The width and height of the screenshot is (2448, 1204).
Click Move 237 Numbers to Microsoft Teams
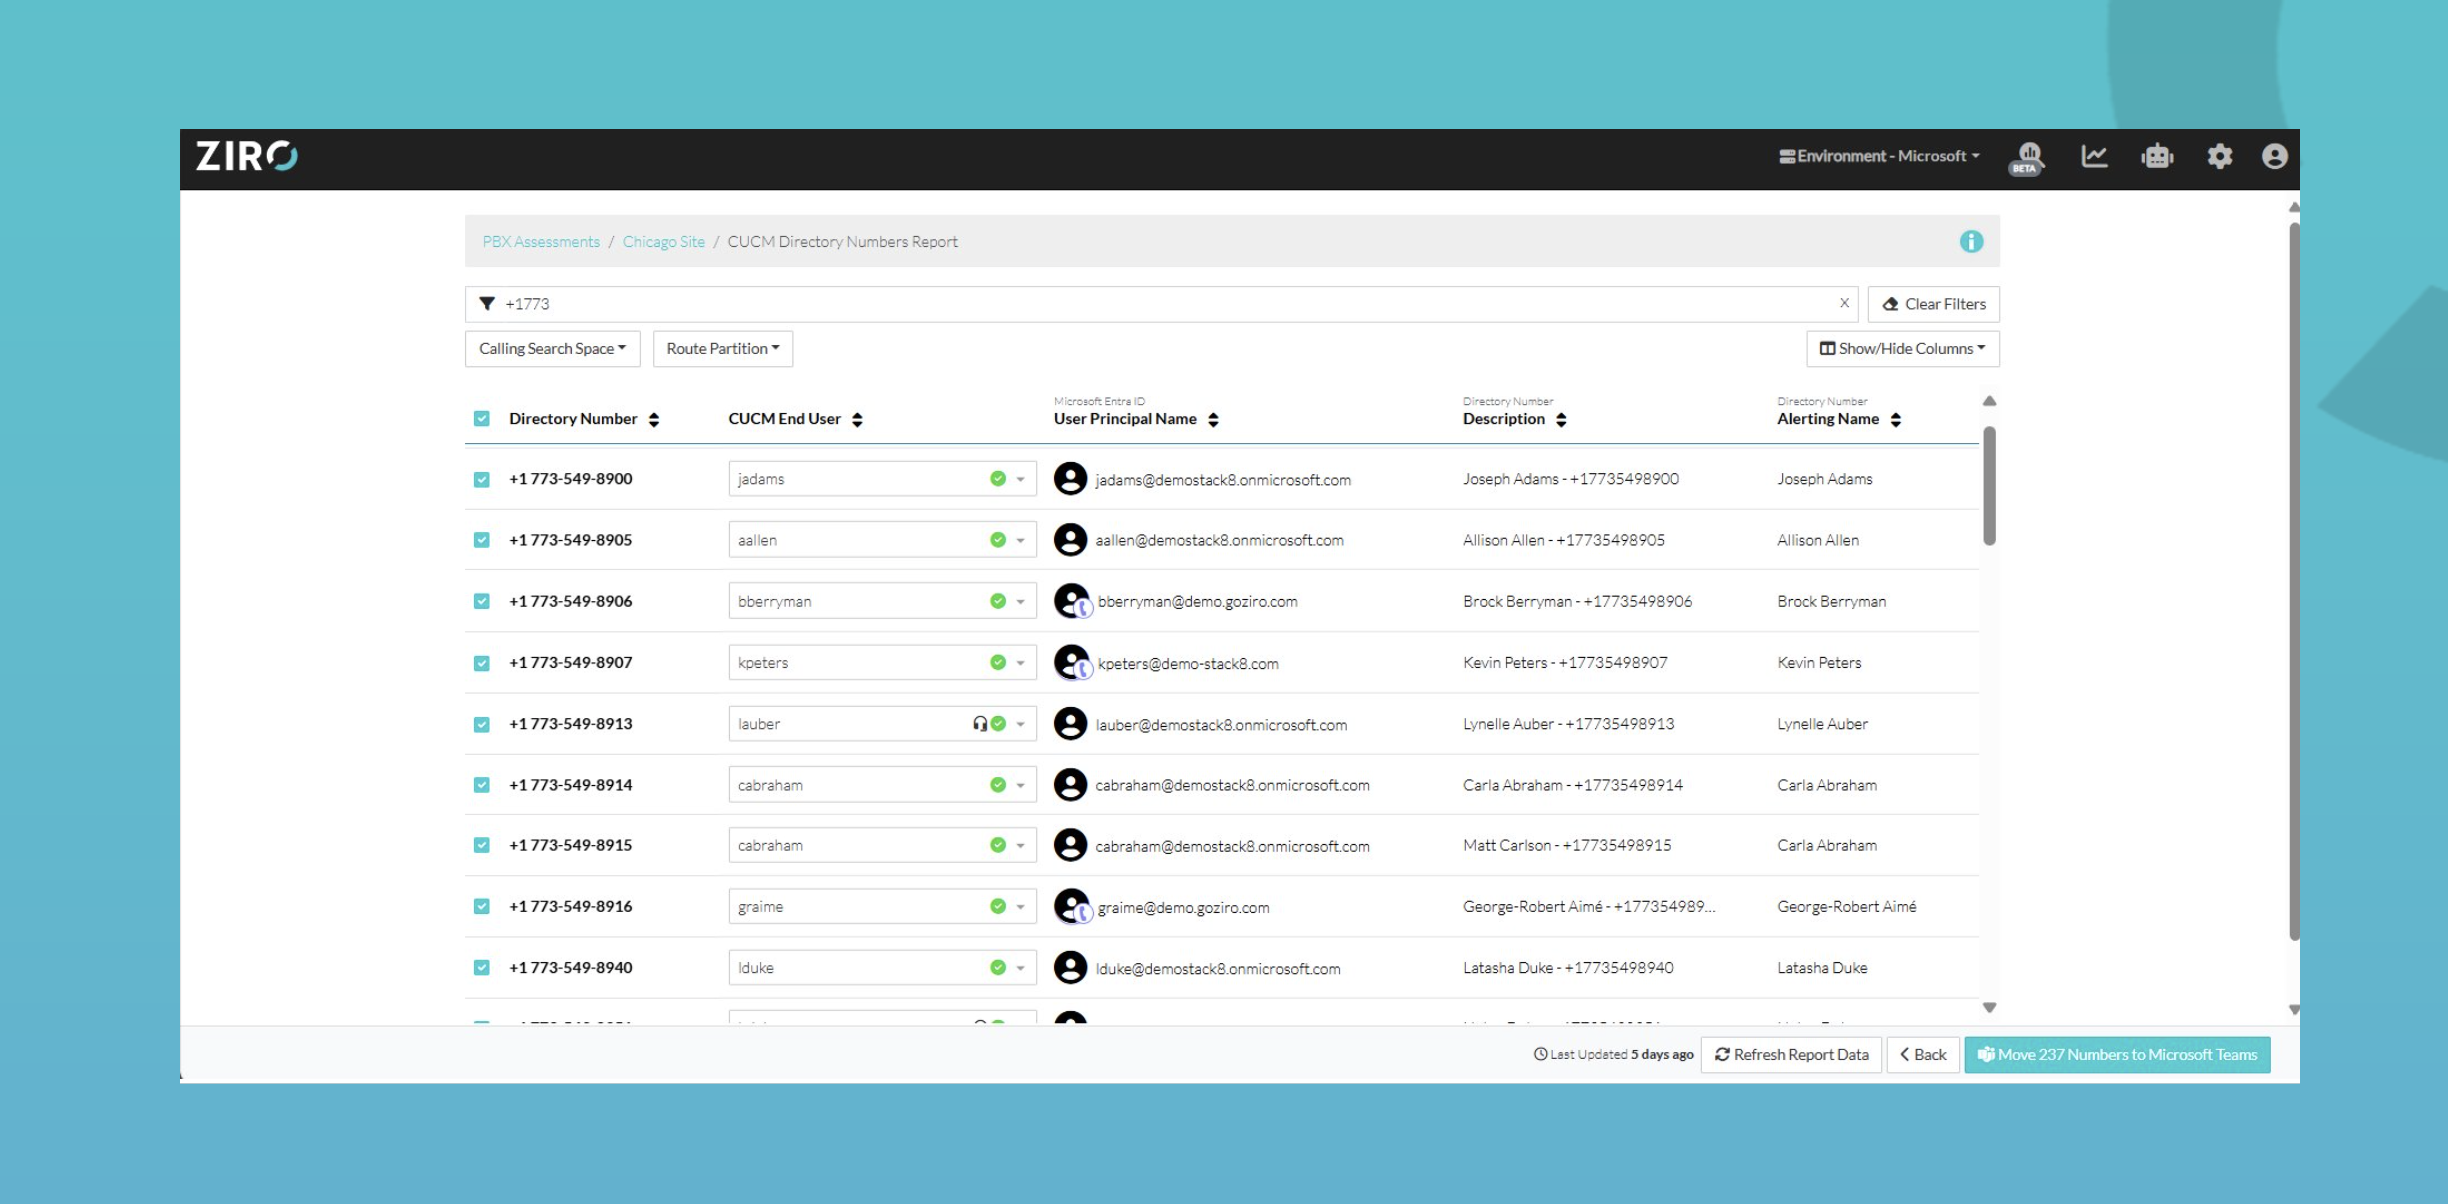click(2117, 1054)
